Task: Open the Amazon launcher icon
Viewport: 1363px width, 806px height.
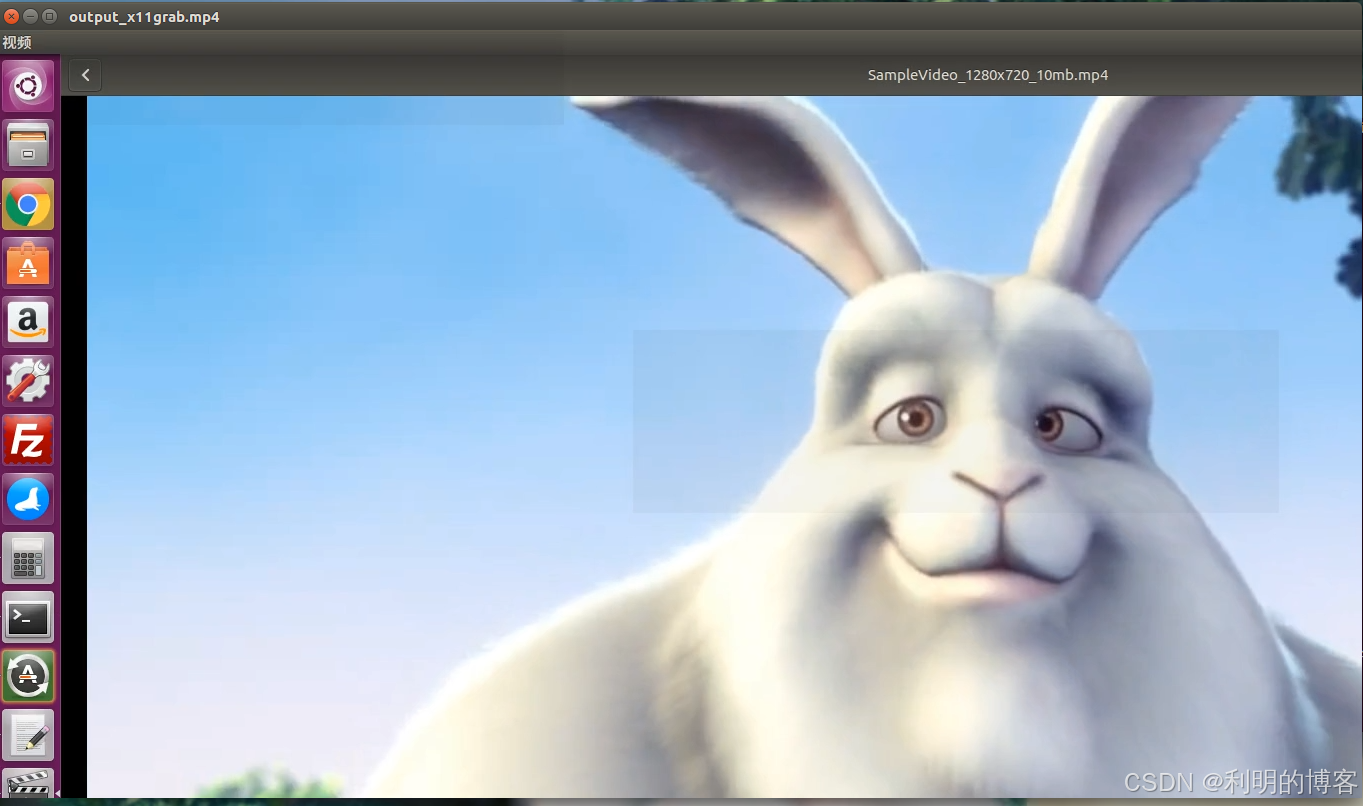Action: pyautogui.click(x=28, y=323)
